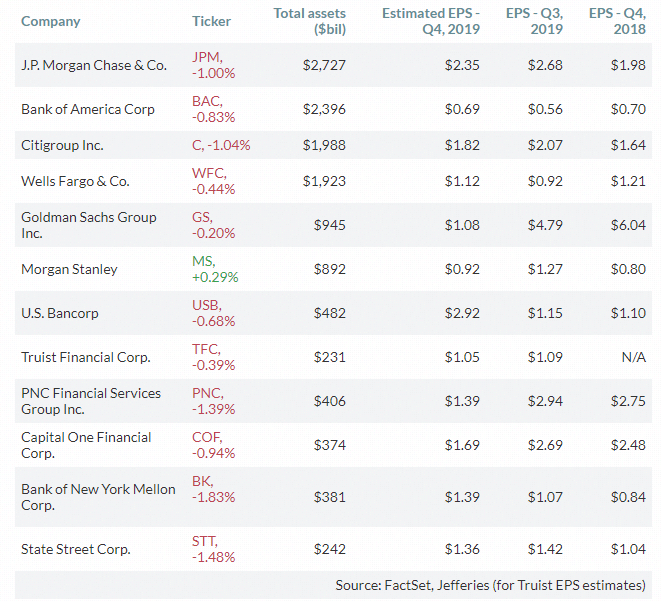
Task: Click the JPM ticker link
Action: [x=207, y=57]
